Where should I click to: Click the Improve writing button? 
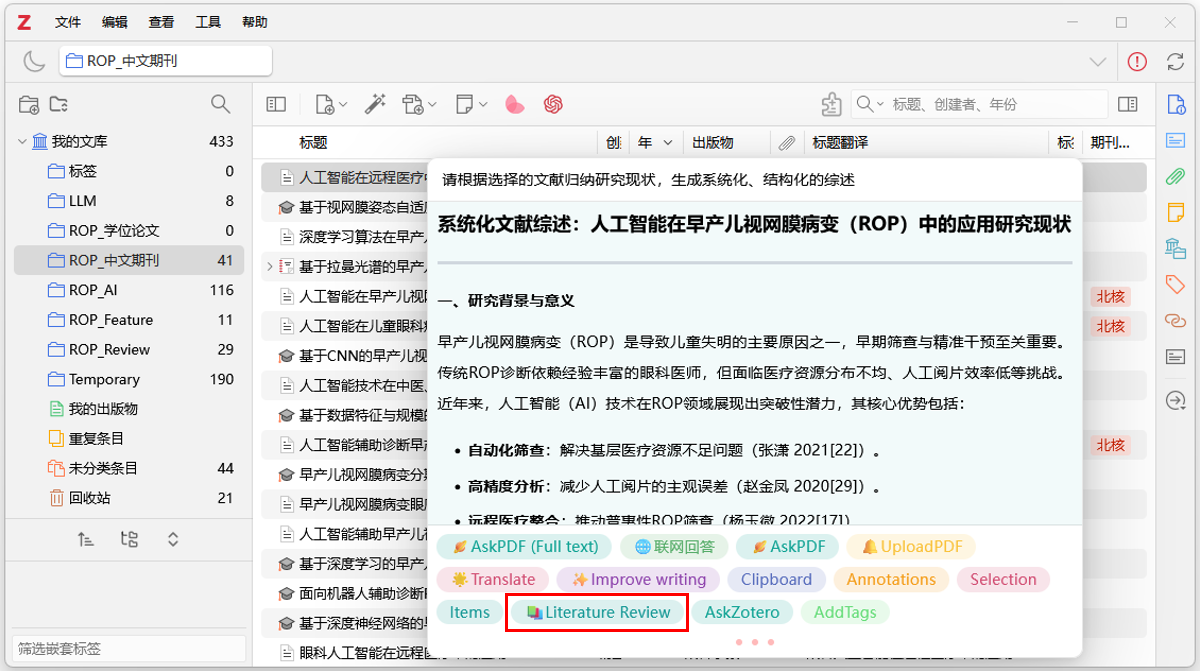tap(638, 579)
